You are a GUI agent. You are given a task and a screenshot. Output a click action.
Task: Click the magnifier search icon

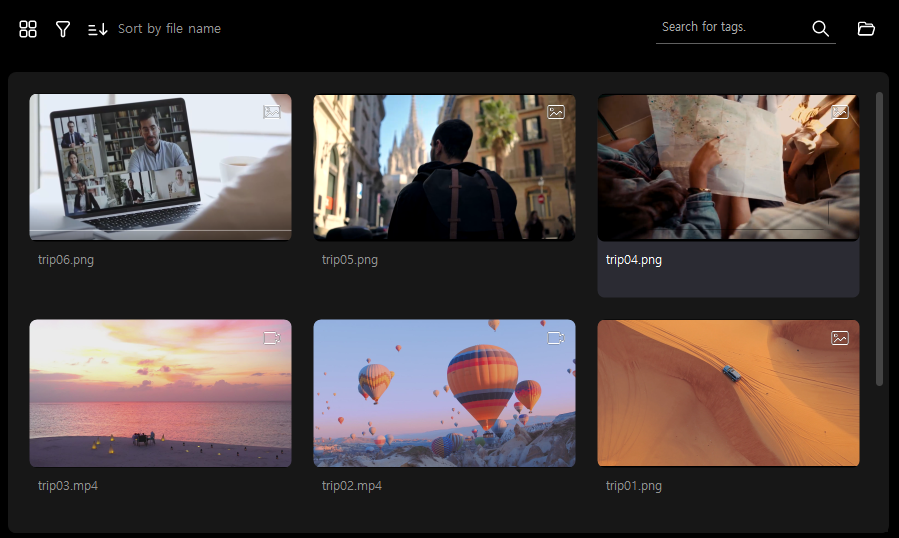pos(820,29)
